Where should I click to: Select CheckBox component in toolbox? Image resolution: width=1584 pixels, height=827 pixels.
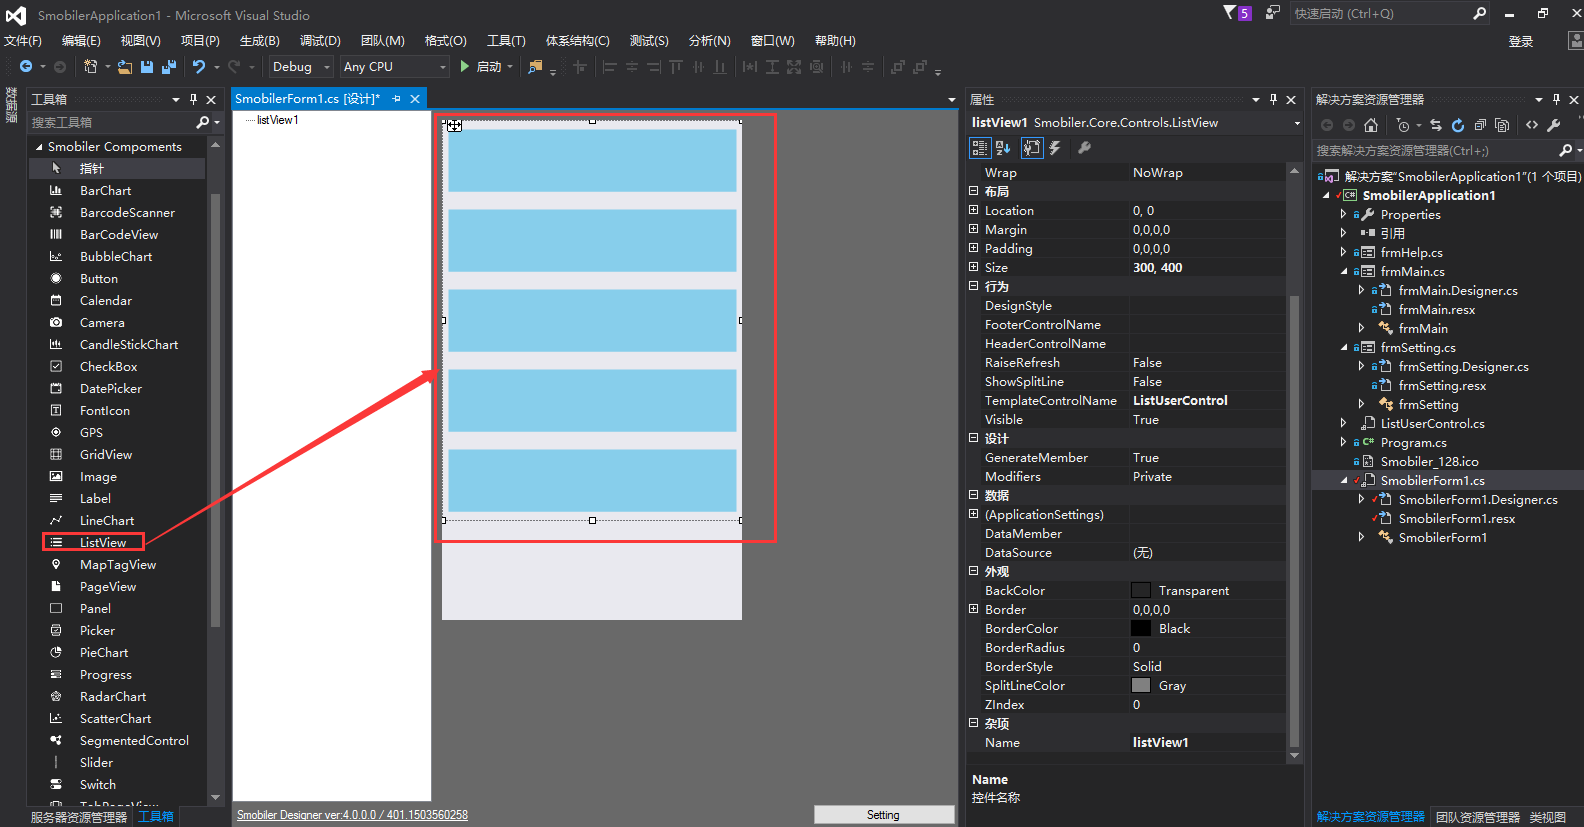pos(108,366)
